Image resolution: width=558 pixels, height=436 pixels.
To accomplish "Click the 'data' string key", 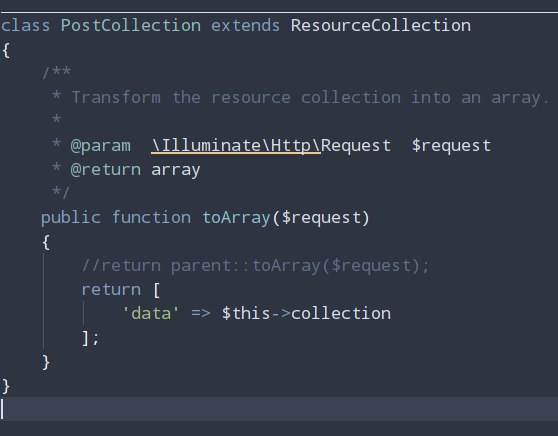I will 151,314.
